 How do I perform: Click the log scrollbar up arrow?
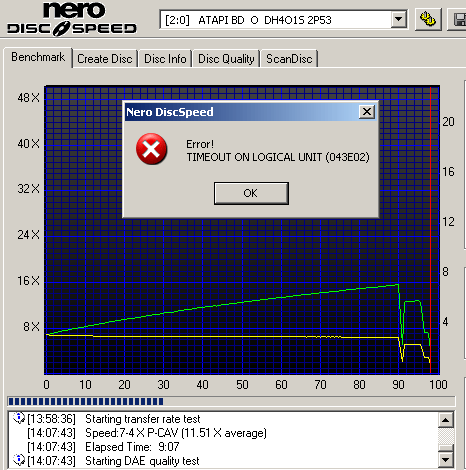pos(446,420)
